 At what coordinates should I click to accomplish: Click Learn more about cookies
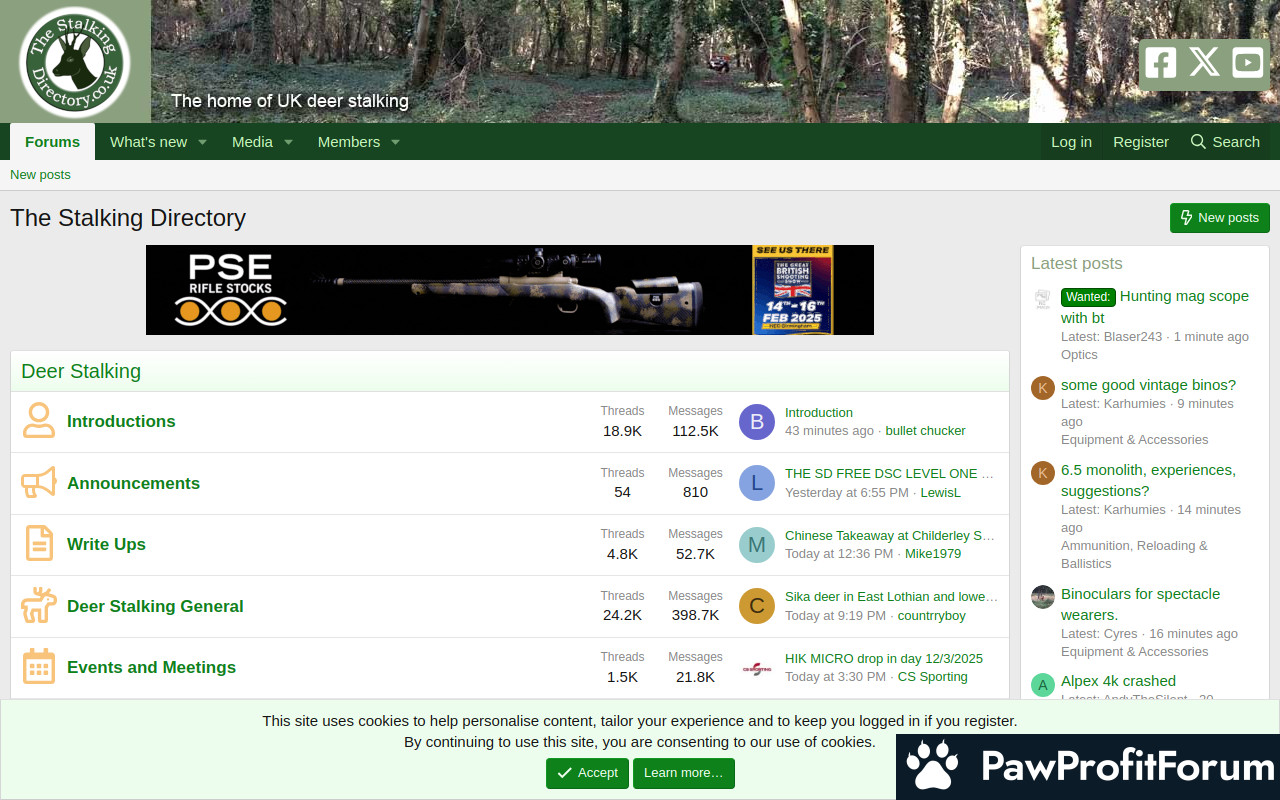[x=683, y=773]
